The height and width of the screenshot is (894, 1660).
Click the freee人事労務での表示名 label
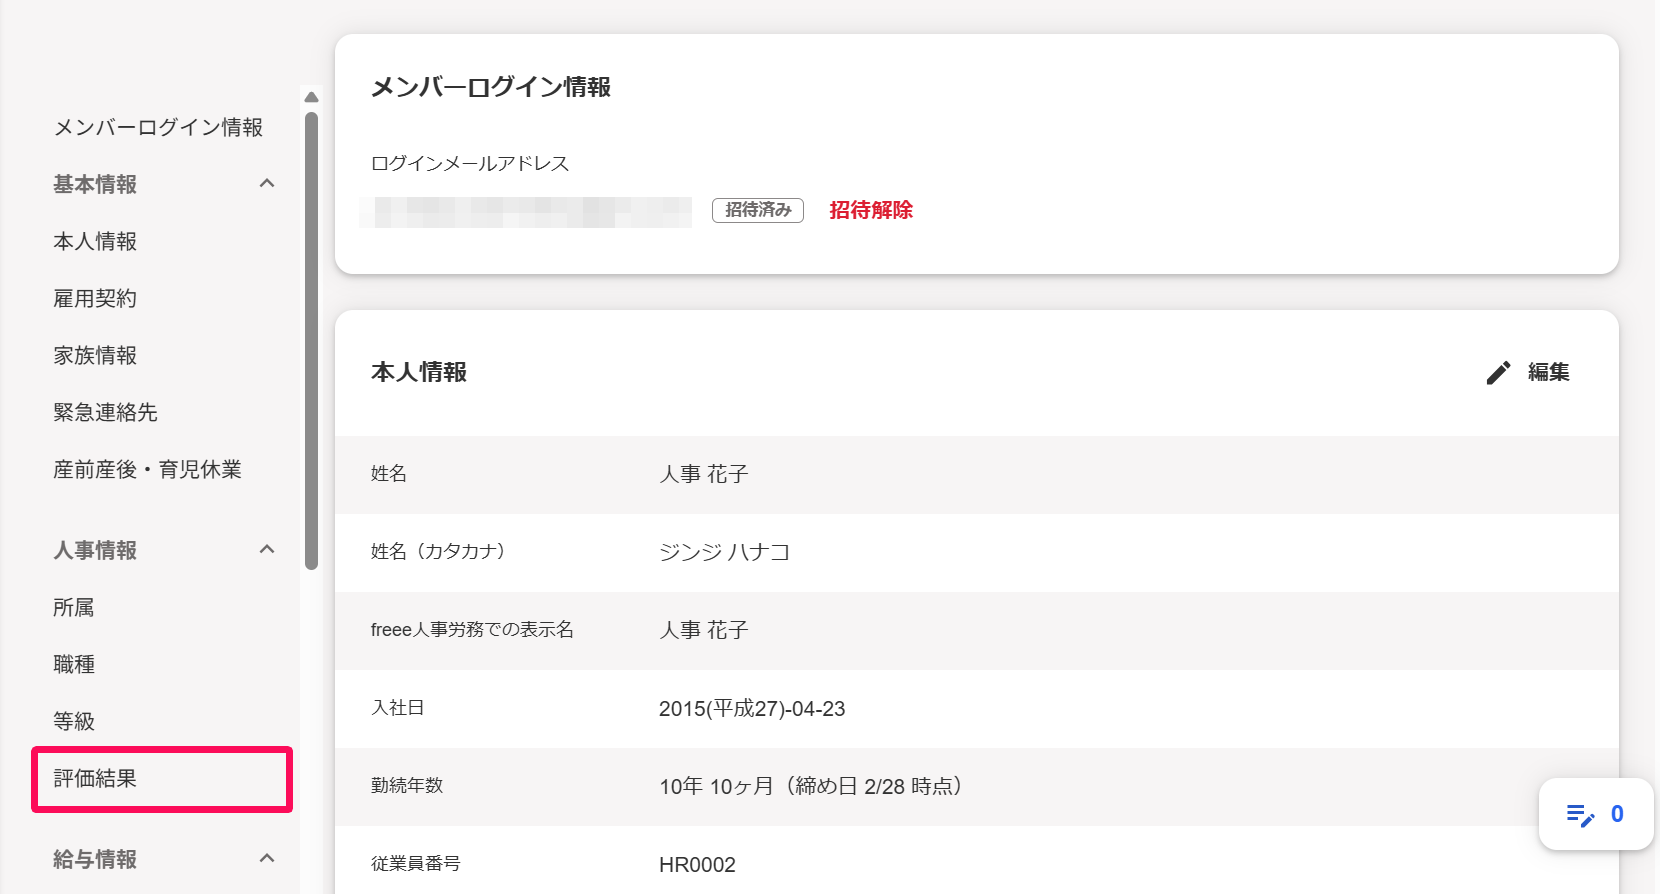472,629
